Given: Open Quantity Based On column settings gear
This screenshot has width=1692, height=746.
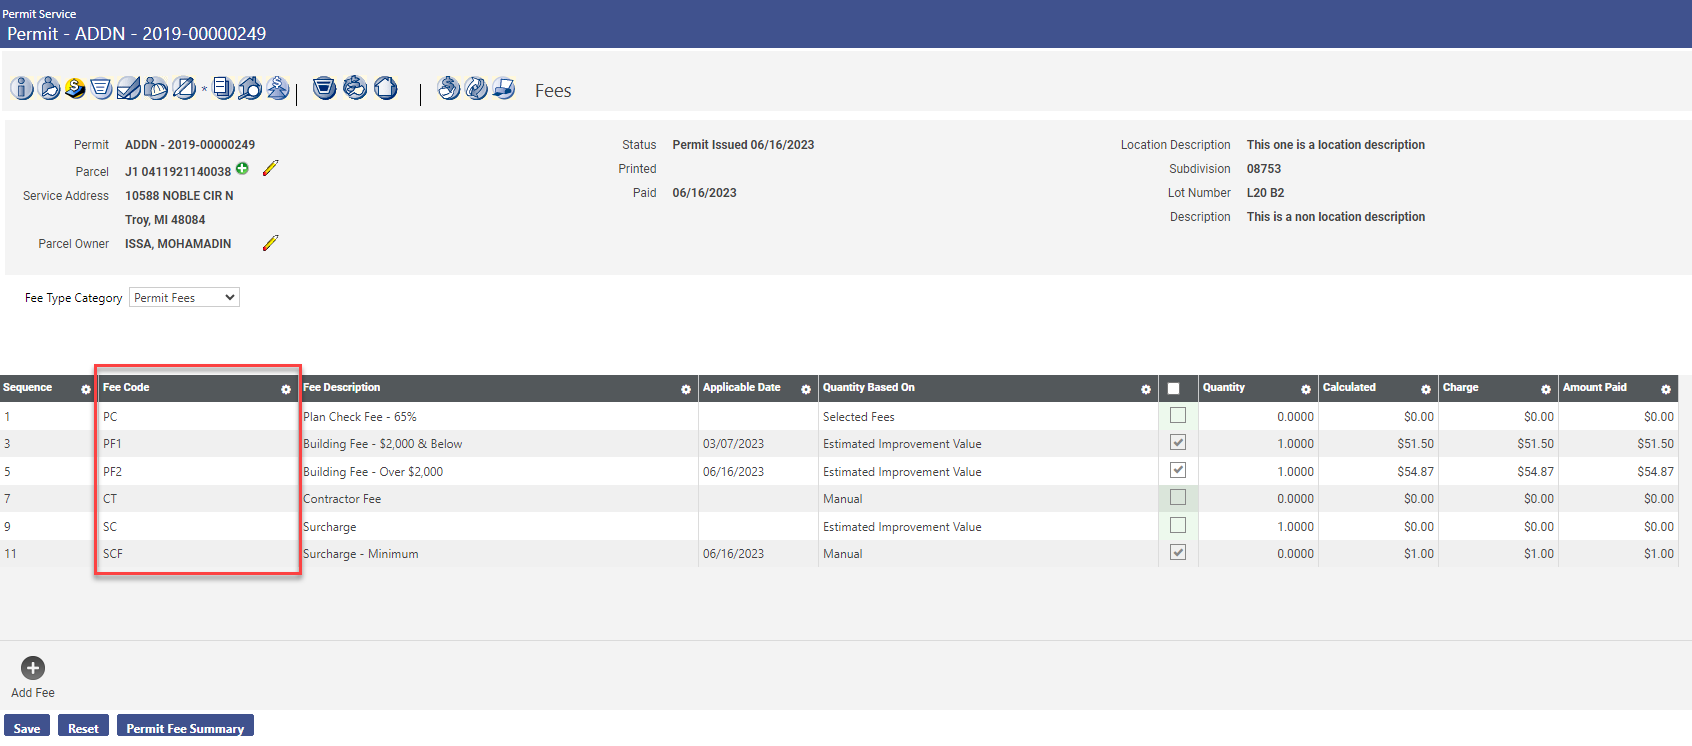Looking at the screenshot, I should tap(1146, 389).
